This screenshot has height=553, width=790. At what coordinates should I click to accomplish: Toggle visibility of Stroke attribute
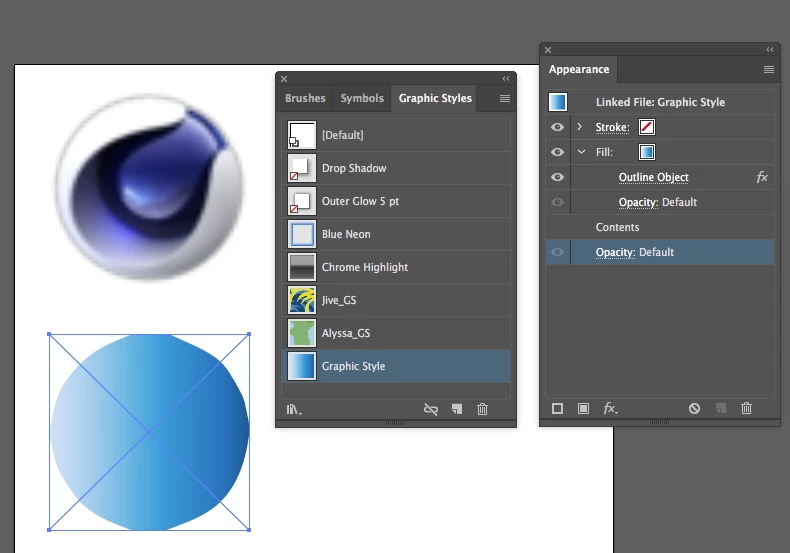point(557,127)
